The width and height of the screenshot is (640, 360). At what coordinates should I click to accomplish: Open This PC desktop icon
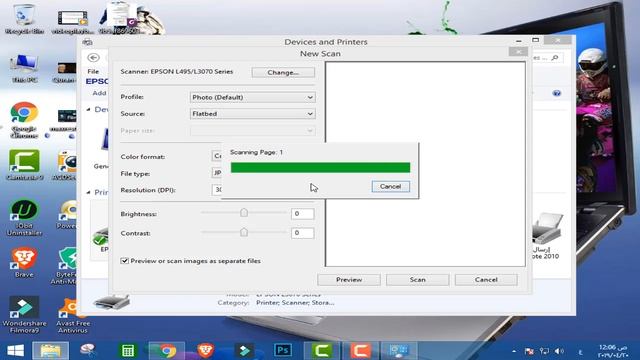pos(24,68)
